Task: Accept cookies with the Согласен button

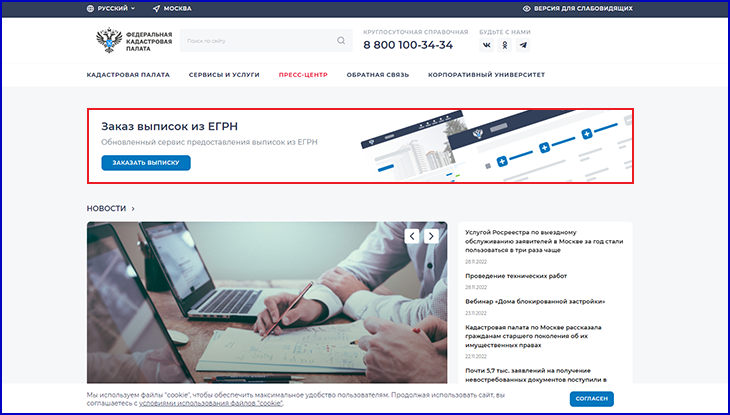Action: (599, 398)
